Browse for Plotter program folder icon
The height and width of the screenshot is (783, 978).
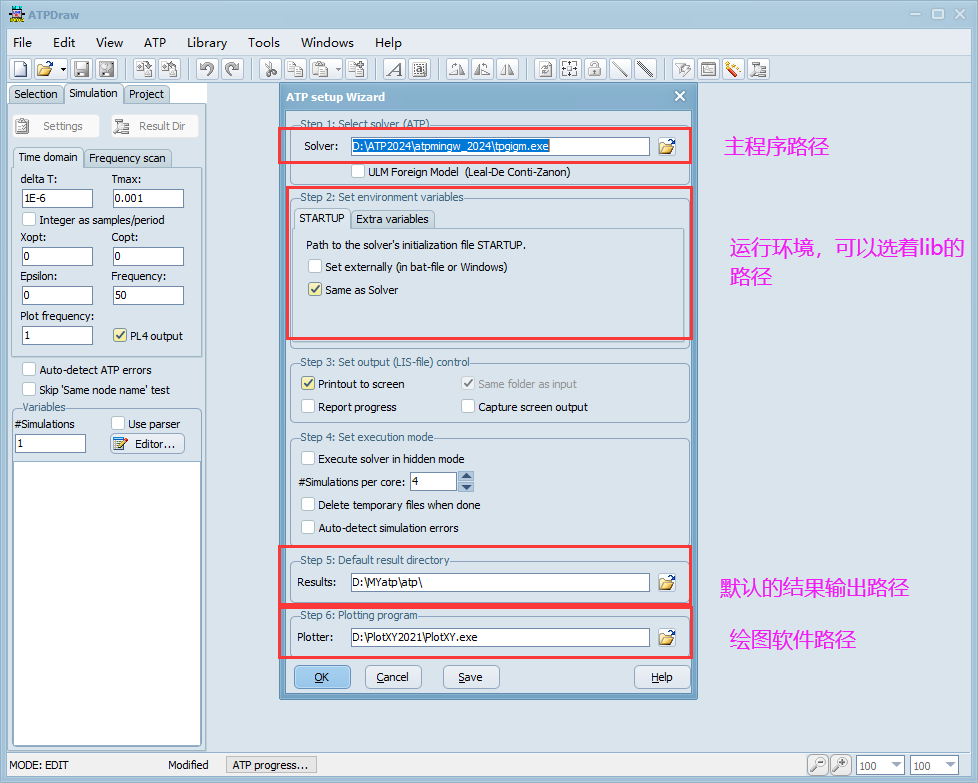pos(667,637)
